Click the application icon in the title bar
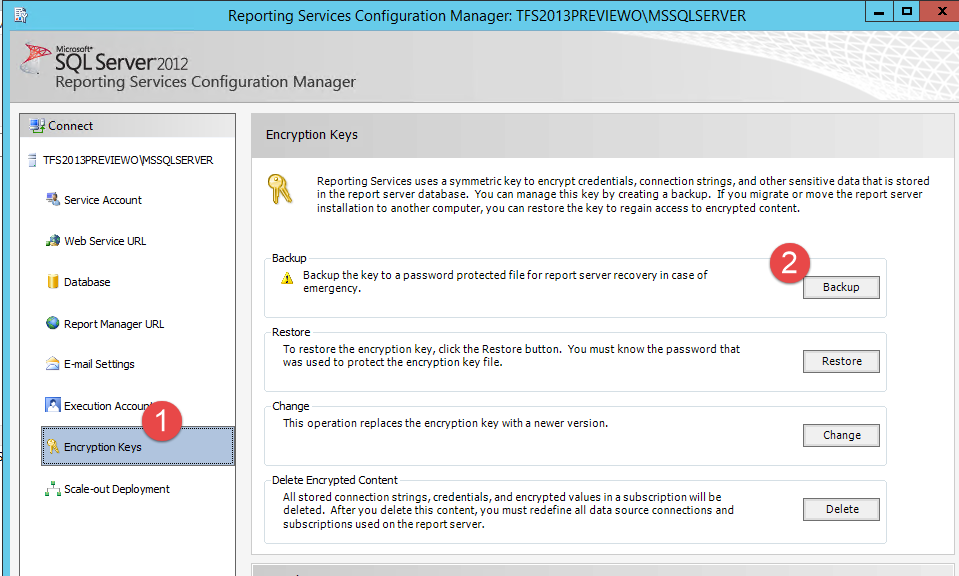Screen dimensions: 959x576 point(21,15)
